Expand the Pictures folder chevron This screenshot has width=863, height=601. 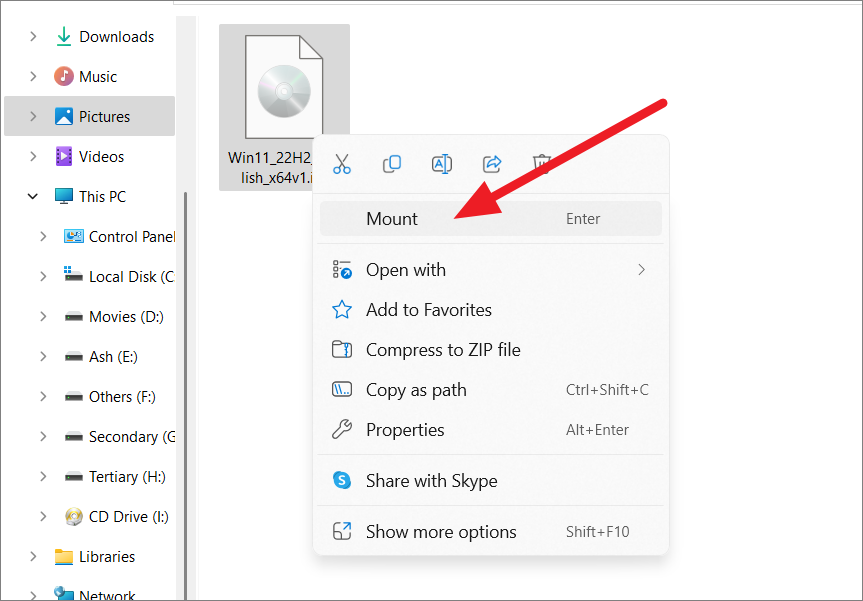(33, 116)
